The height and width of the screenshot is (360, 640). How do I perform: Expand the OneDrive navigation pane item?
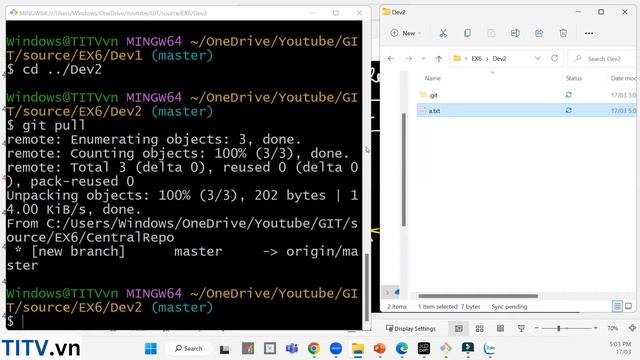coord(387,292)
